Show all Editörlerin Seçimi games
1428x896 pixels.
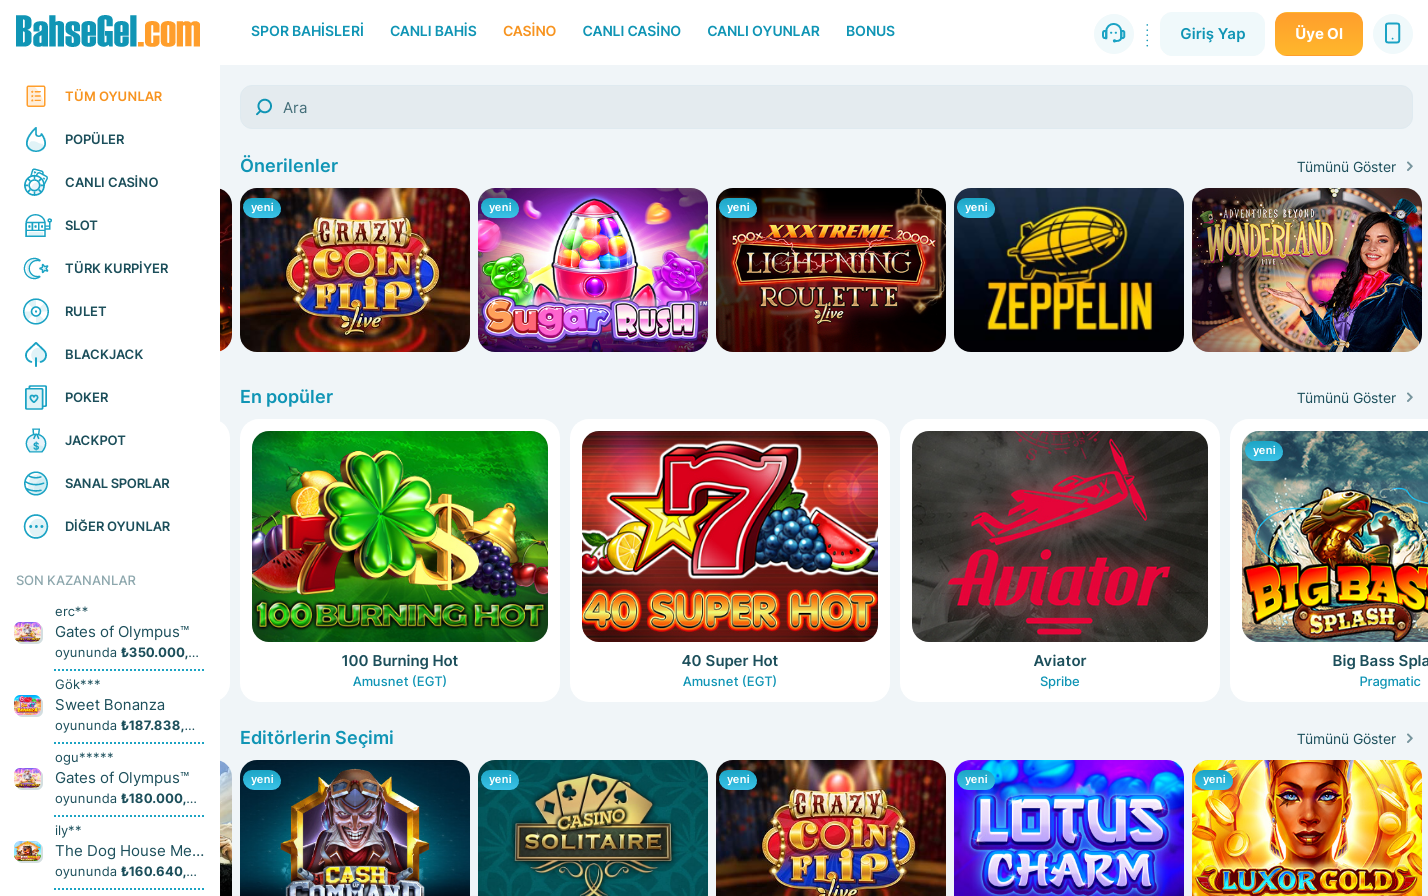coord(1355,739)
